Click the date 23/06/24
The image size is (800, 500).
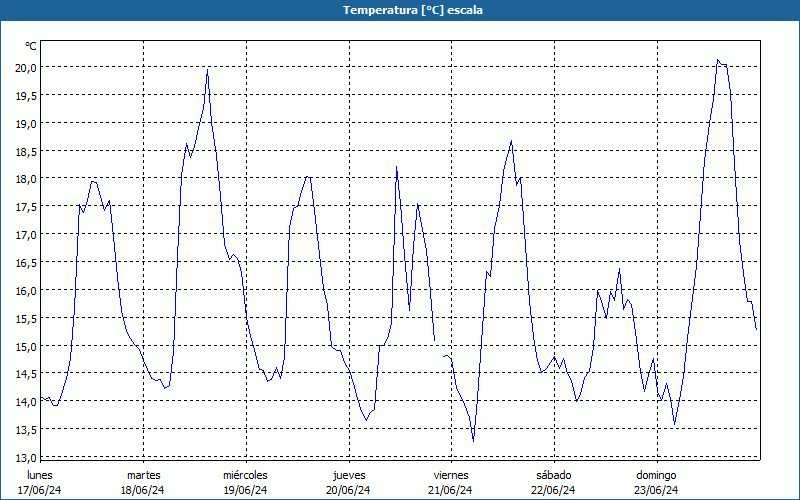(x=656, y=490)
